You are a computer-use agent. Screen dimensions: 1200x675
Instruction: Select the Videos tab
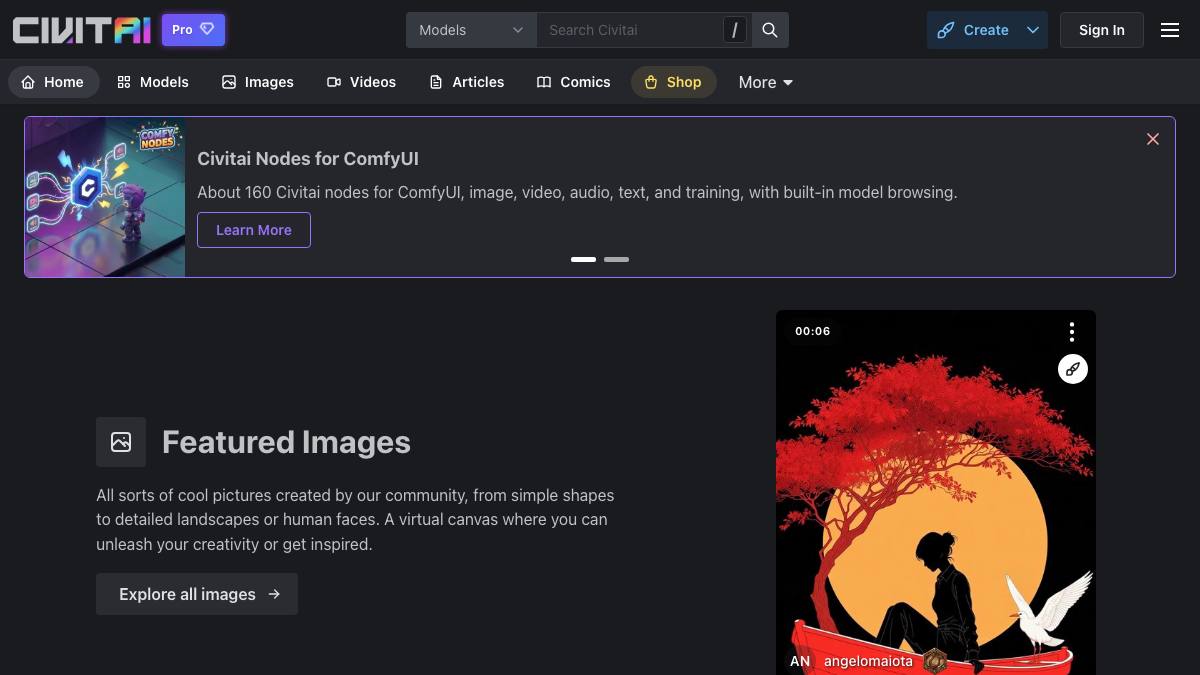pyautogui.click(x=362, y=82)
